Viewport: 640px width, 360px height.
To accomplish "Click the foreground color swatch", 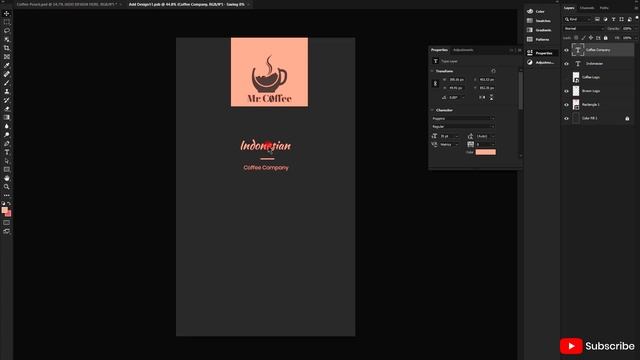I will pos(4,210).
